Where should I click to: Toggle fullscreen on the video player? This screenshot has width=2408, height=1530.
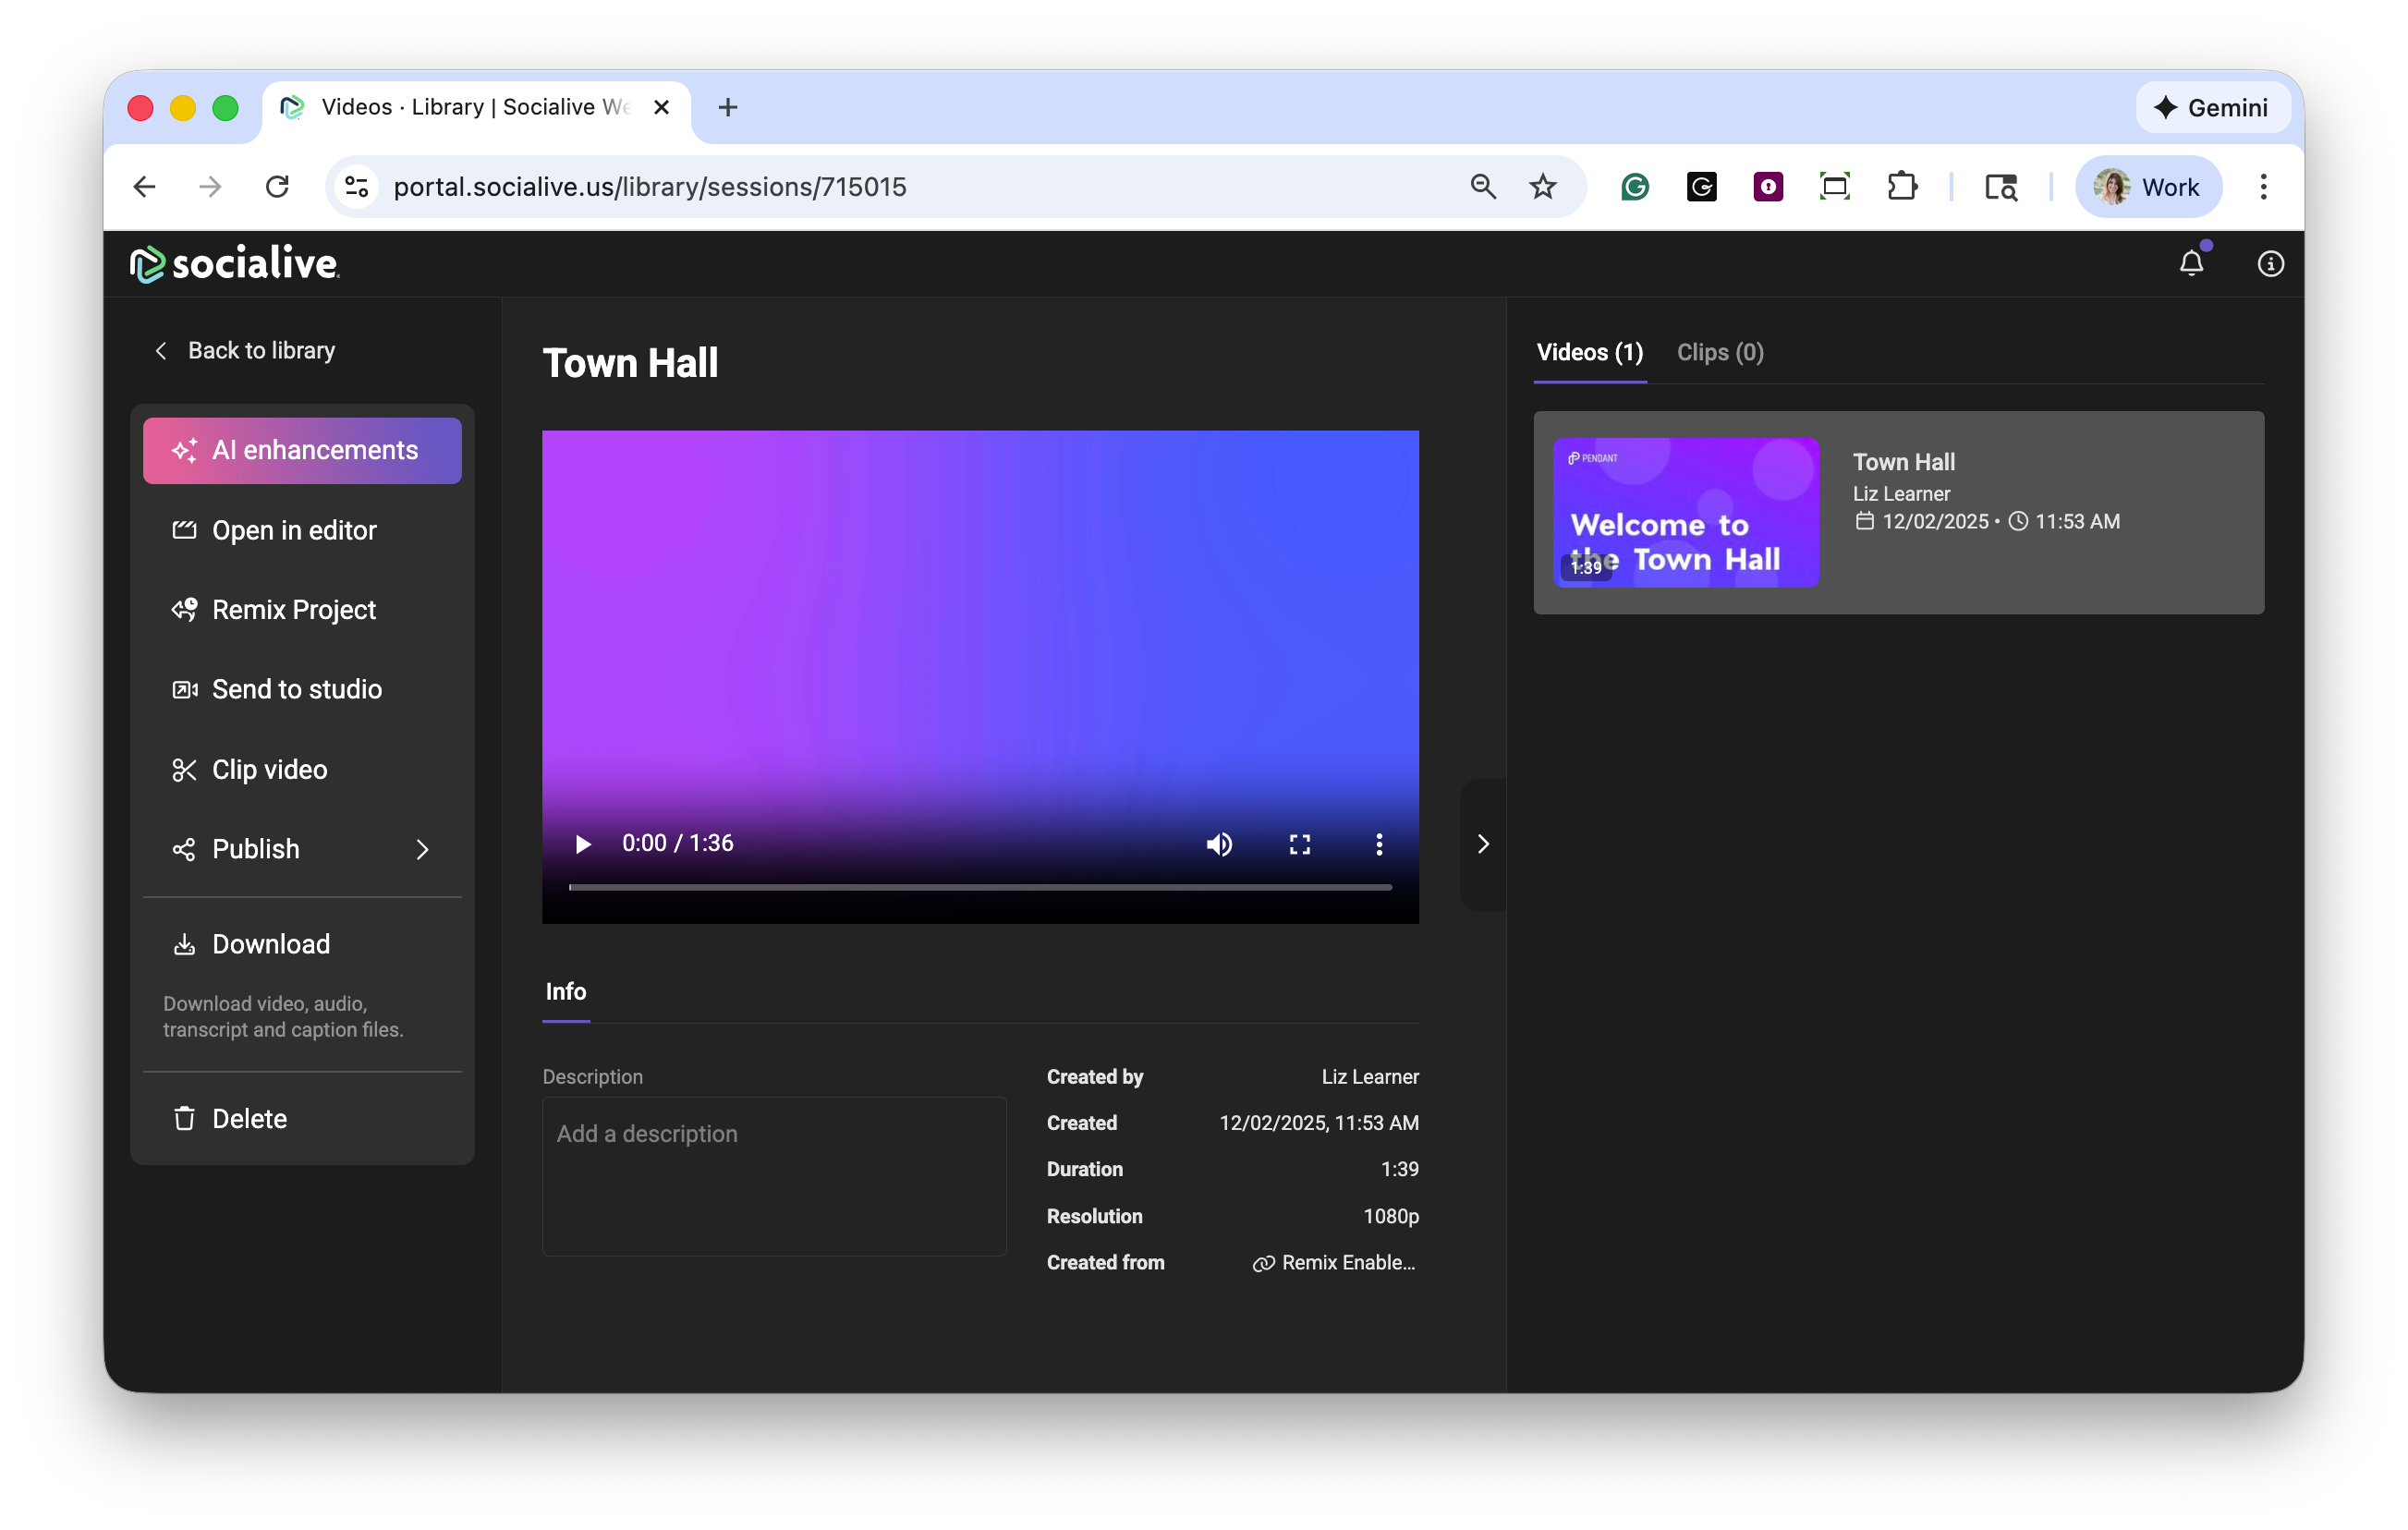1299,844
